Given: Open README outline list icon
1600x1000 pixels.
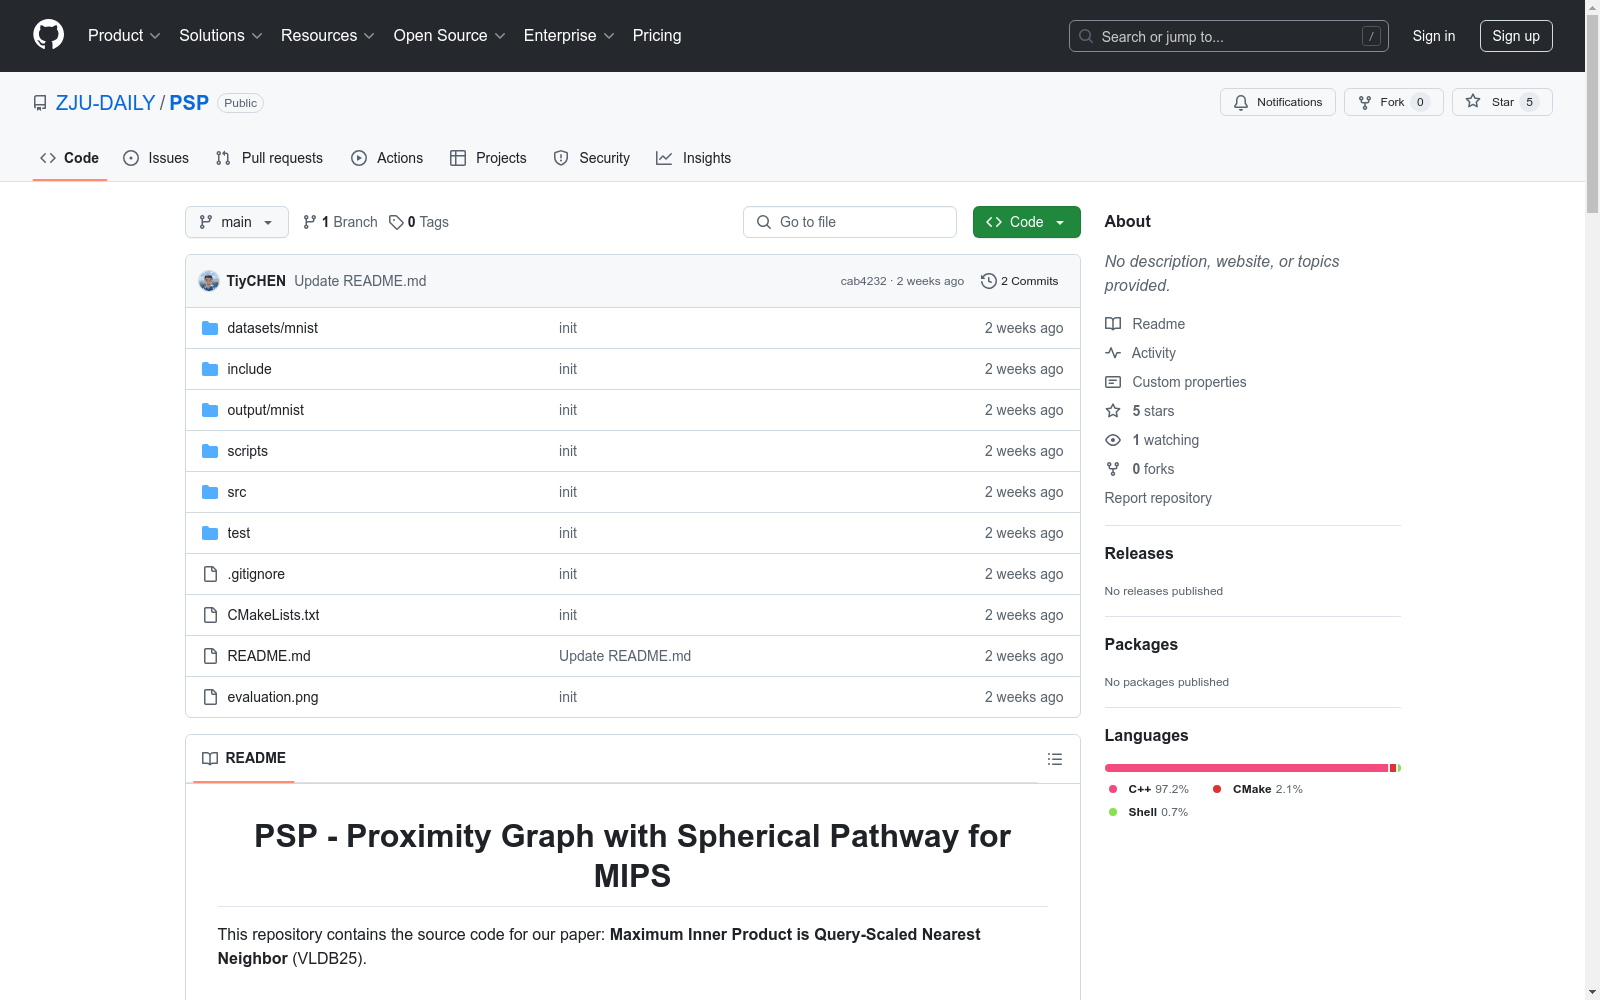Looking at the screenshot, I should (1054, 759).
